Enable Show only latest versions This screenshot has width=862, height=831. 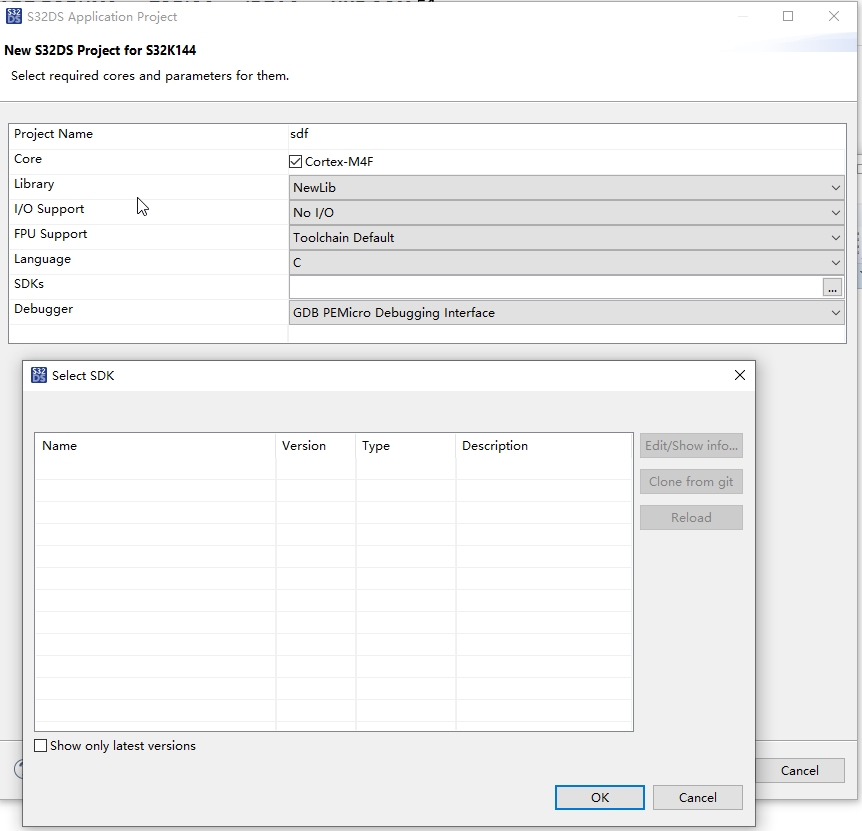(41, 746)
